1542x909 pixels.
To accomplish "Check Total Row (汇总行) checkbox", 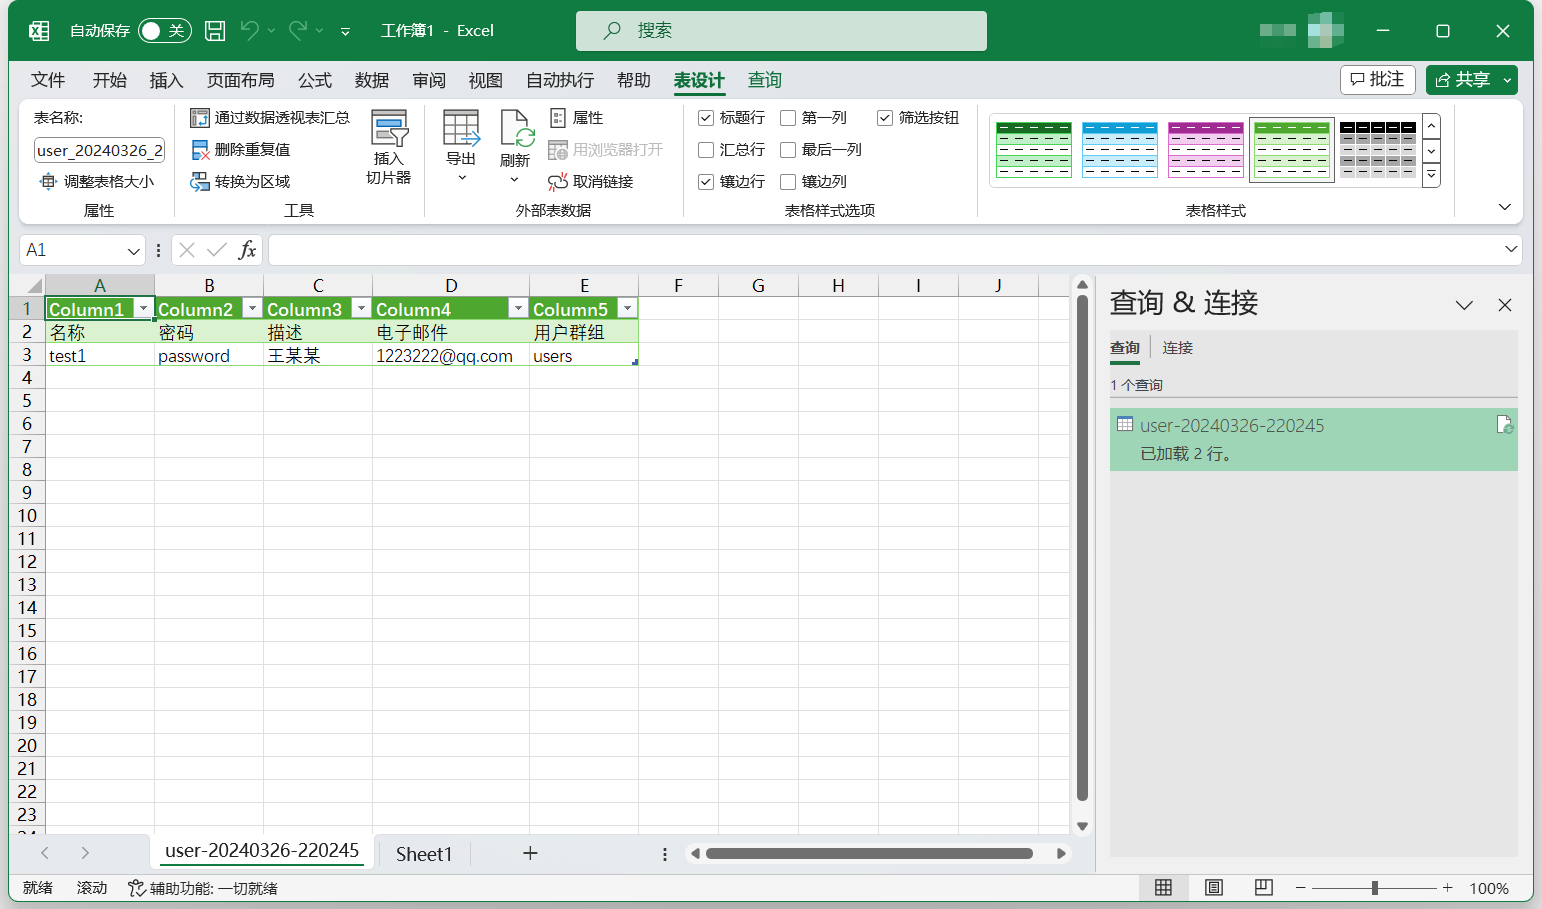I will coord(706,150).
